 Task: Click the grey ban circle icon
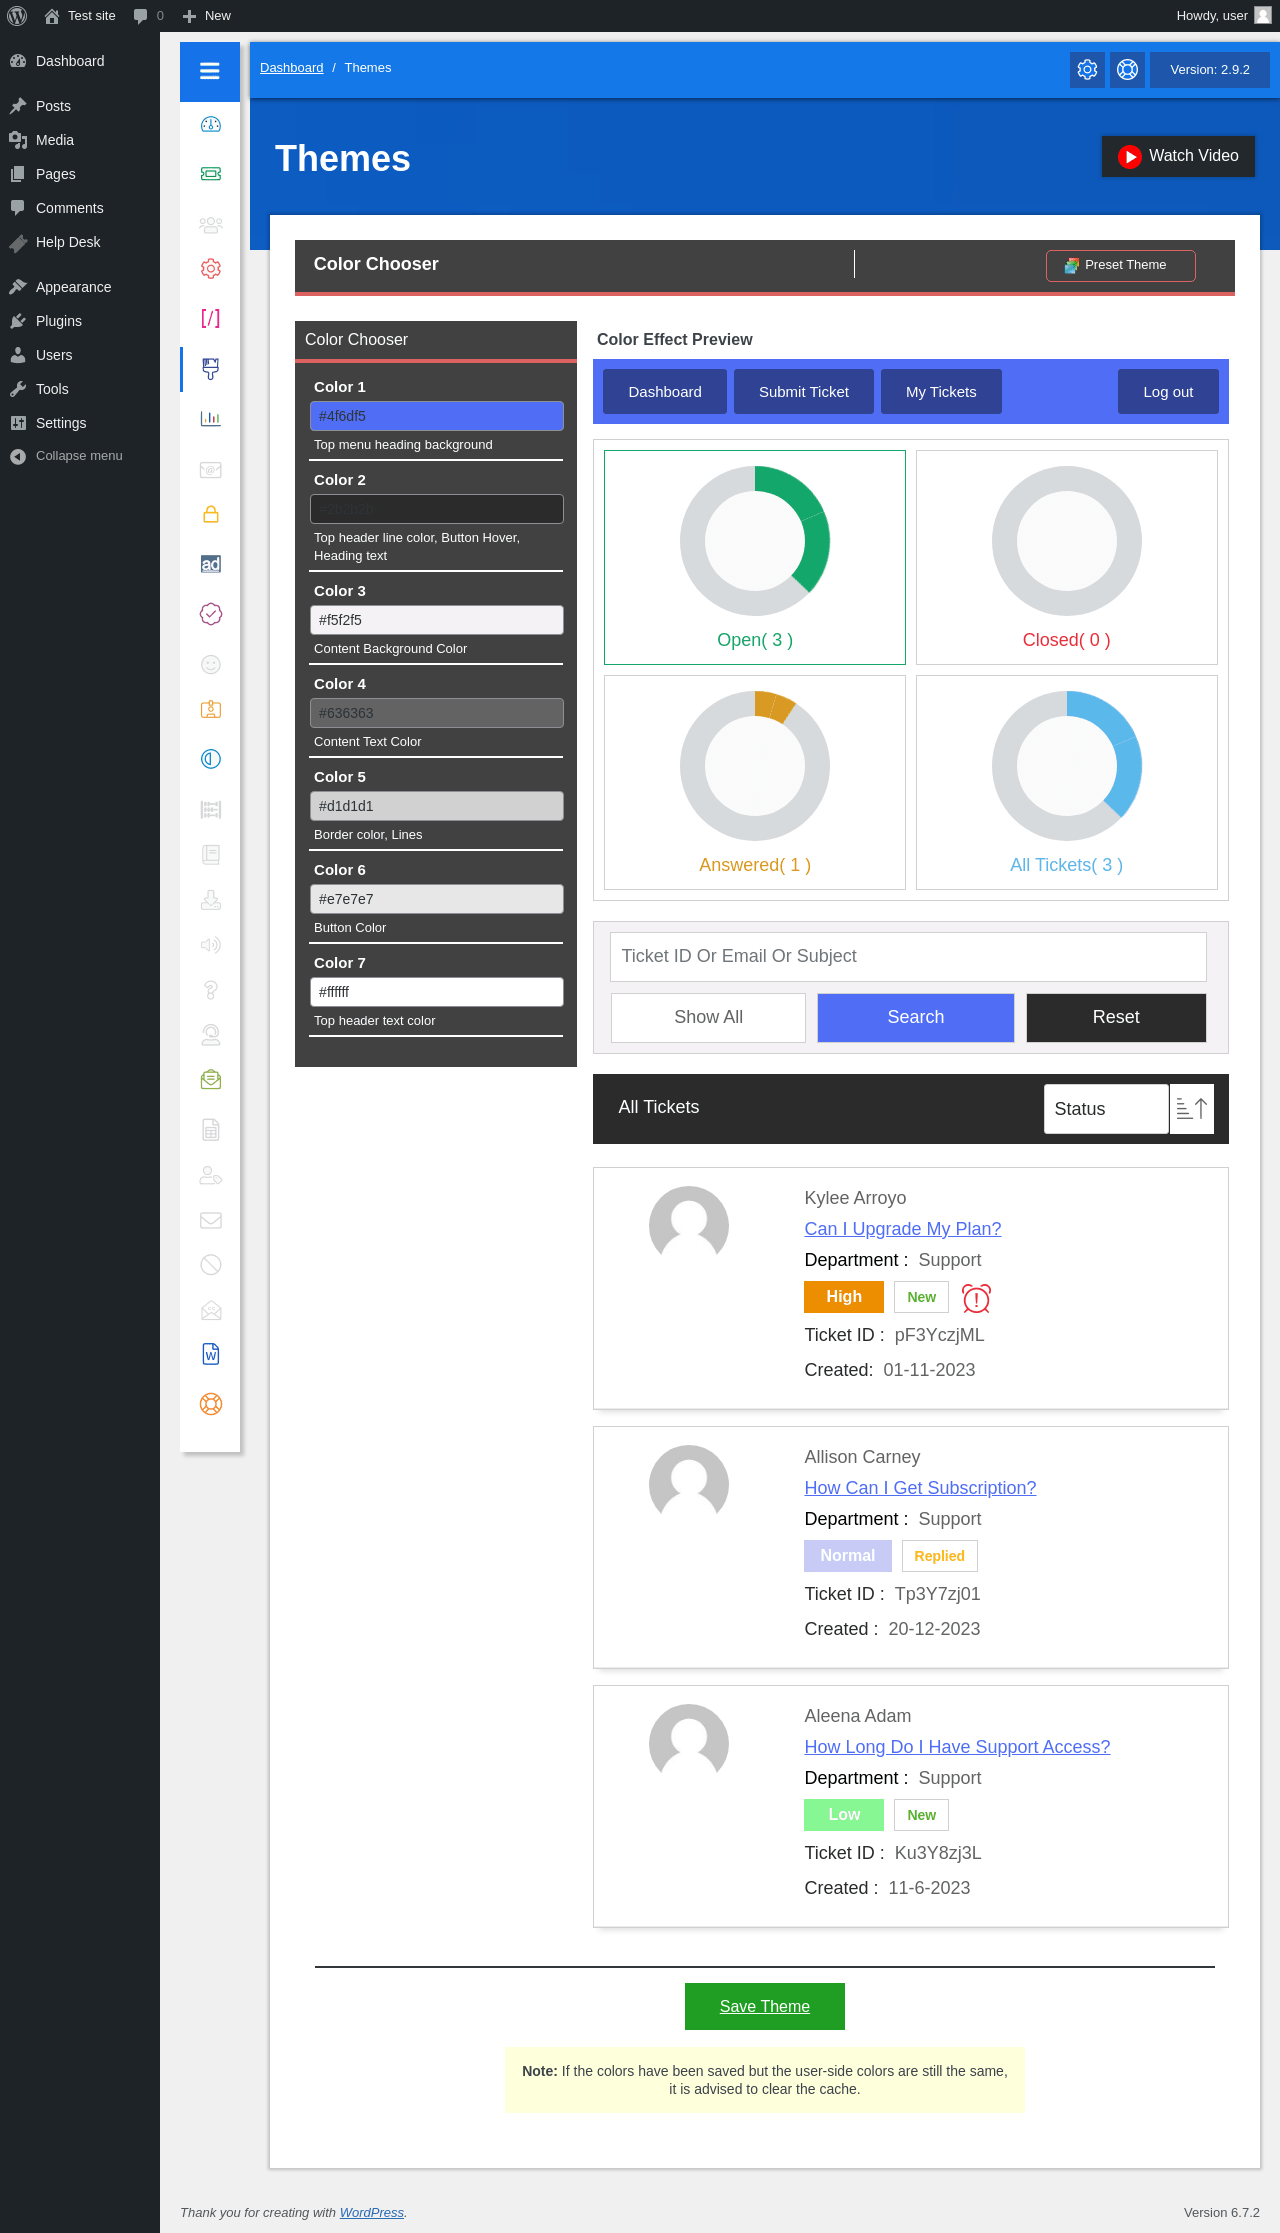pos(211,1265)
